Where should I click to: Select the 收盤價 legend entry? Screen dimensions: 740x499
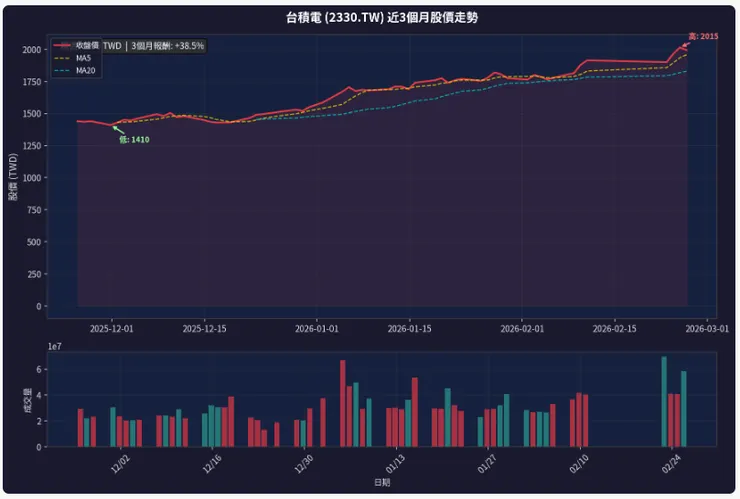click(x=76, y=45)
